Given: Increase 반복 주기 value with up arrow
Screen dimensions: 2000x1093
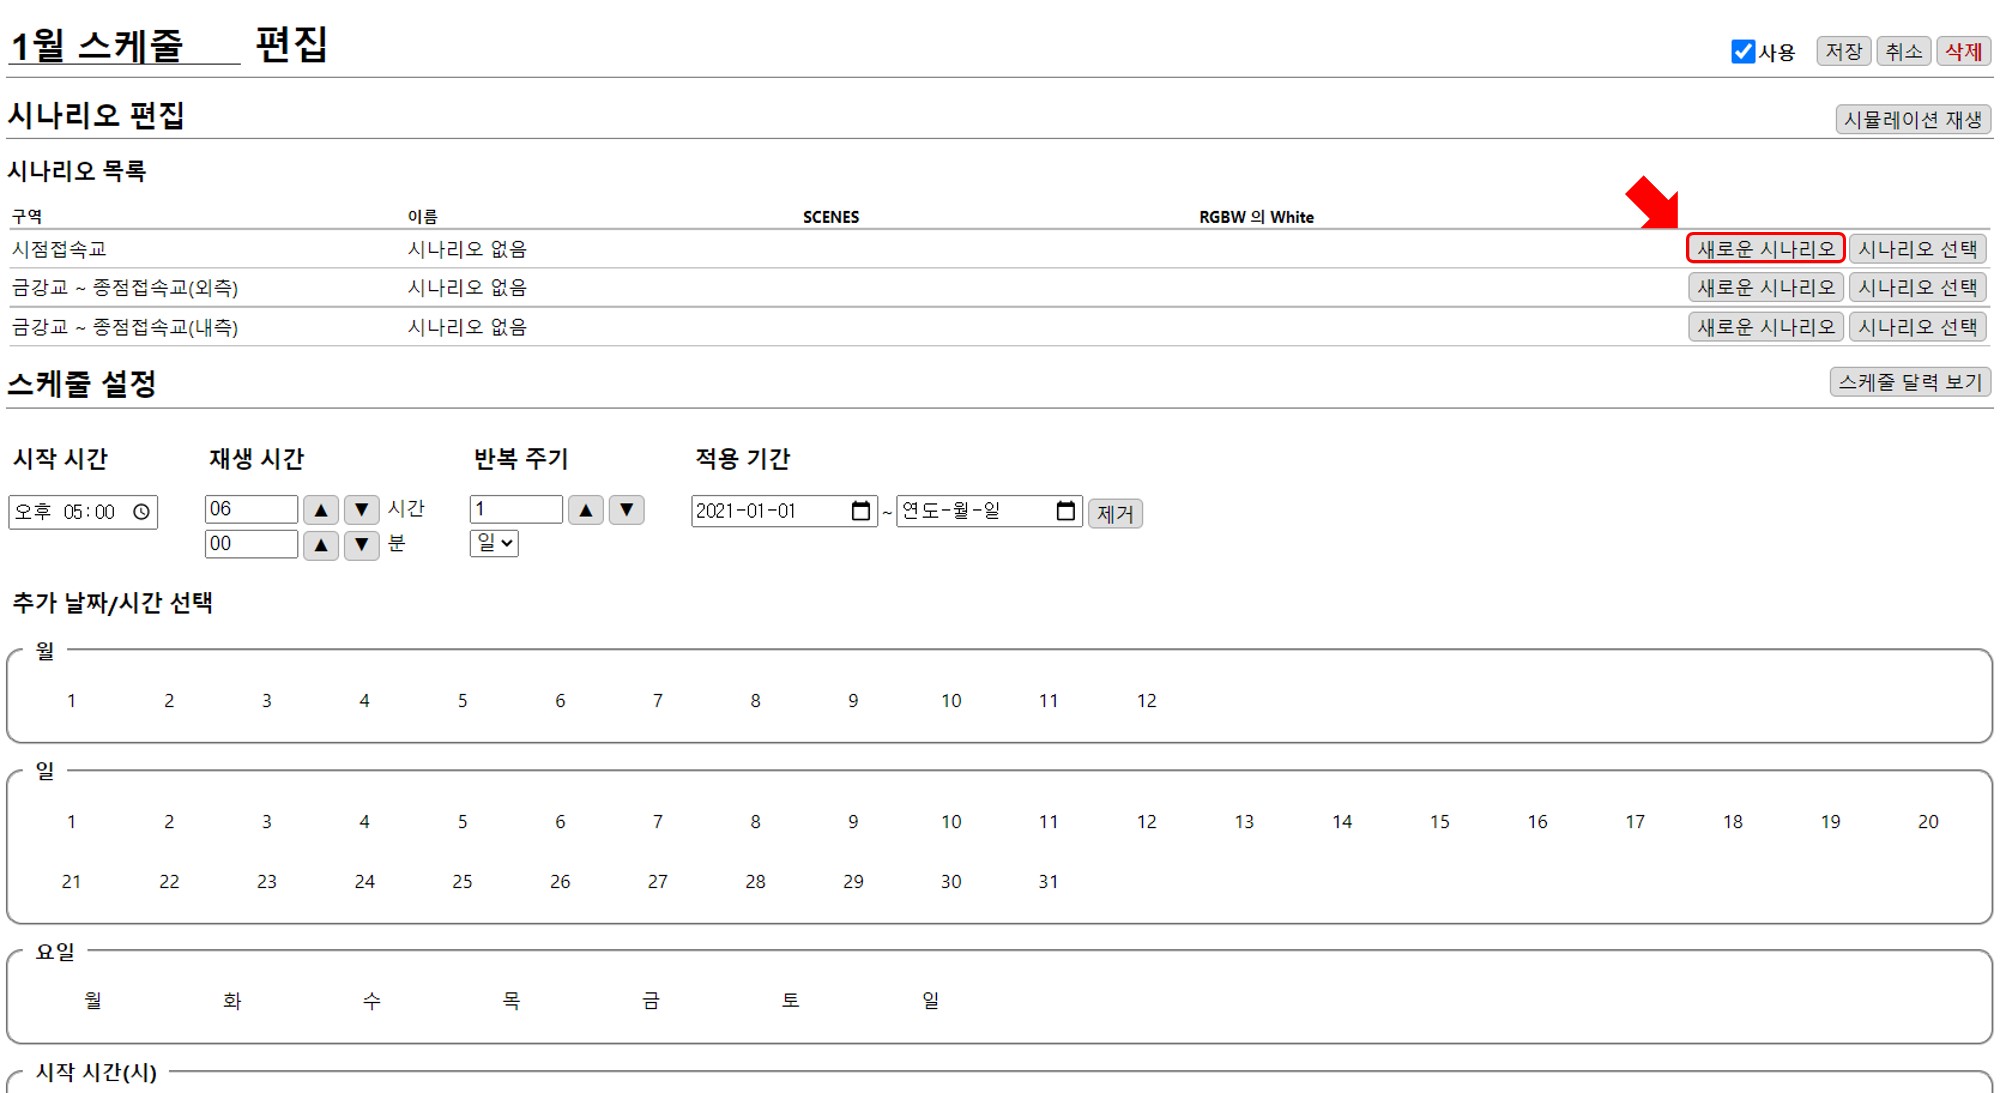Looking at the screenshot, I should pyautogui.click(x=586, y=510).
